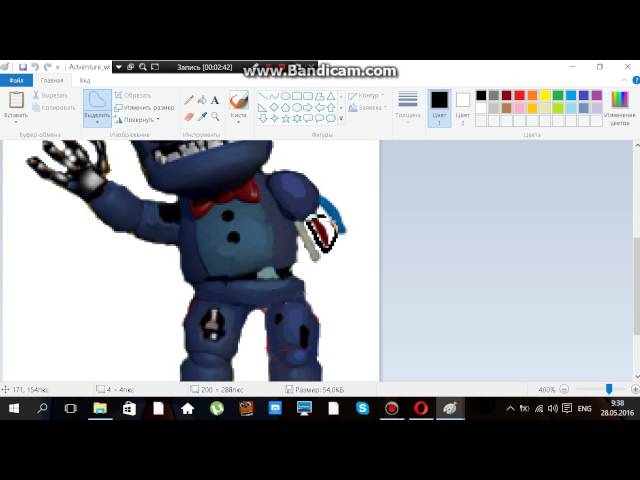Image resolution: width=640 pixels, height=480 pixels.
Task: Open Edit colors (Изменение цветов) dialog
Action: (620, 109)
